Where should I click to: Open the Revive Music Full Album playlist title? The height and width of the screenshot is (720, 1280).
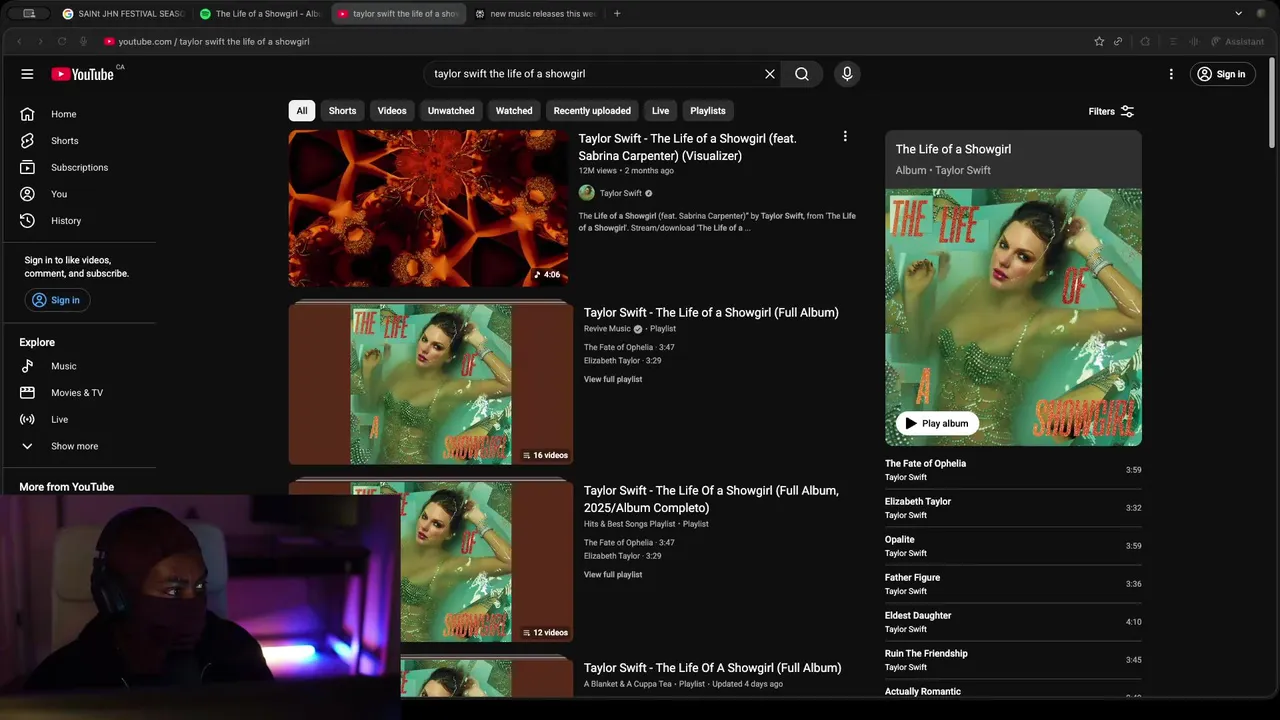[711, 313]
